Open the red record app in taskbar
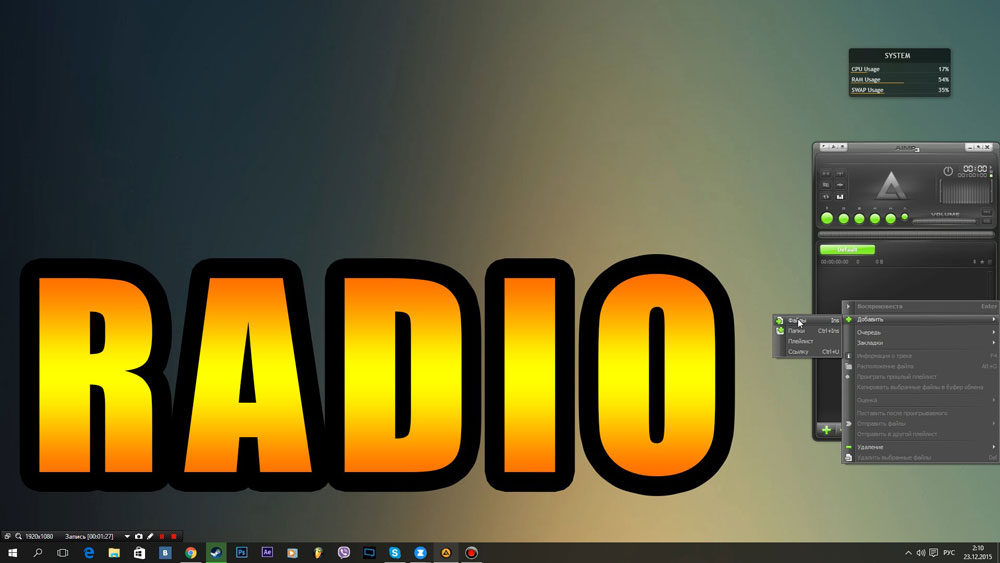Image resolution: width=1000 pixels, height=563 pixels. click(471, 553)
